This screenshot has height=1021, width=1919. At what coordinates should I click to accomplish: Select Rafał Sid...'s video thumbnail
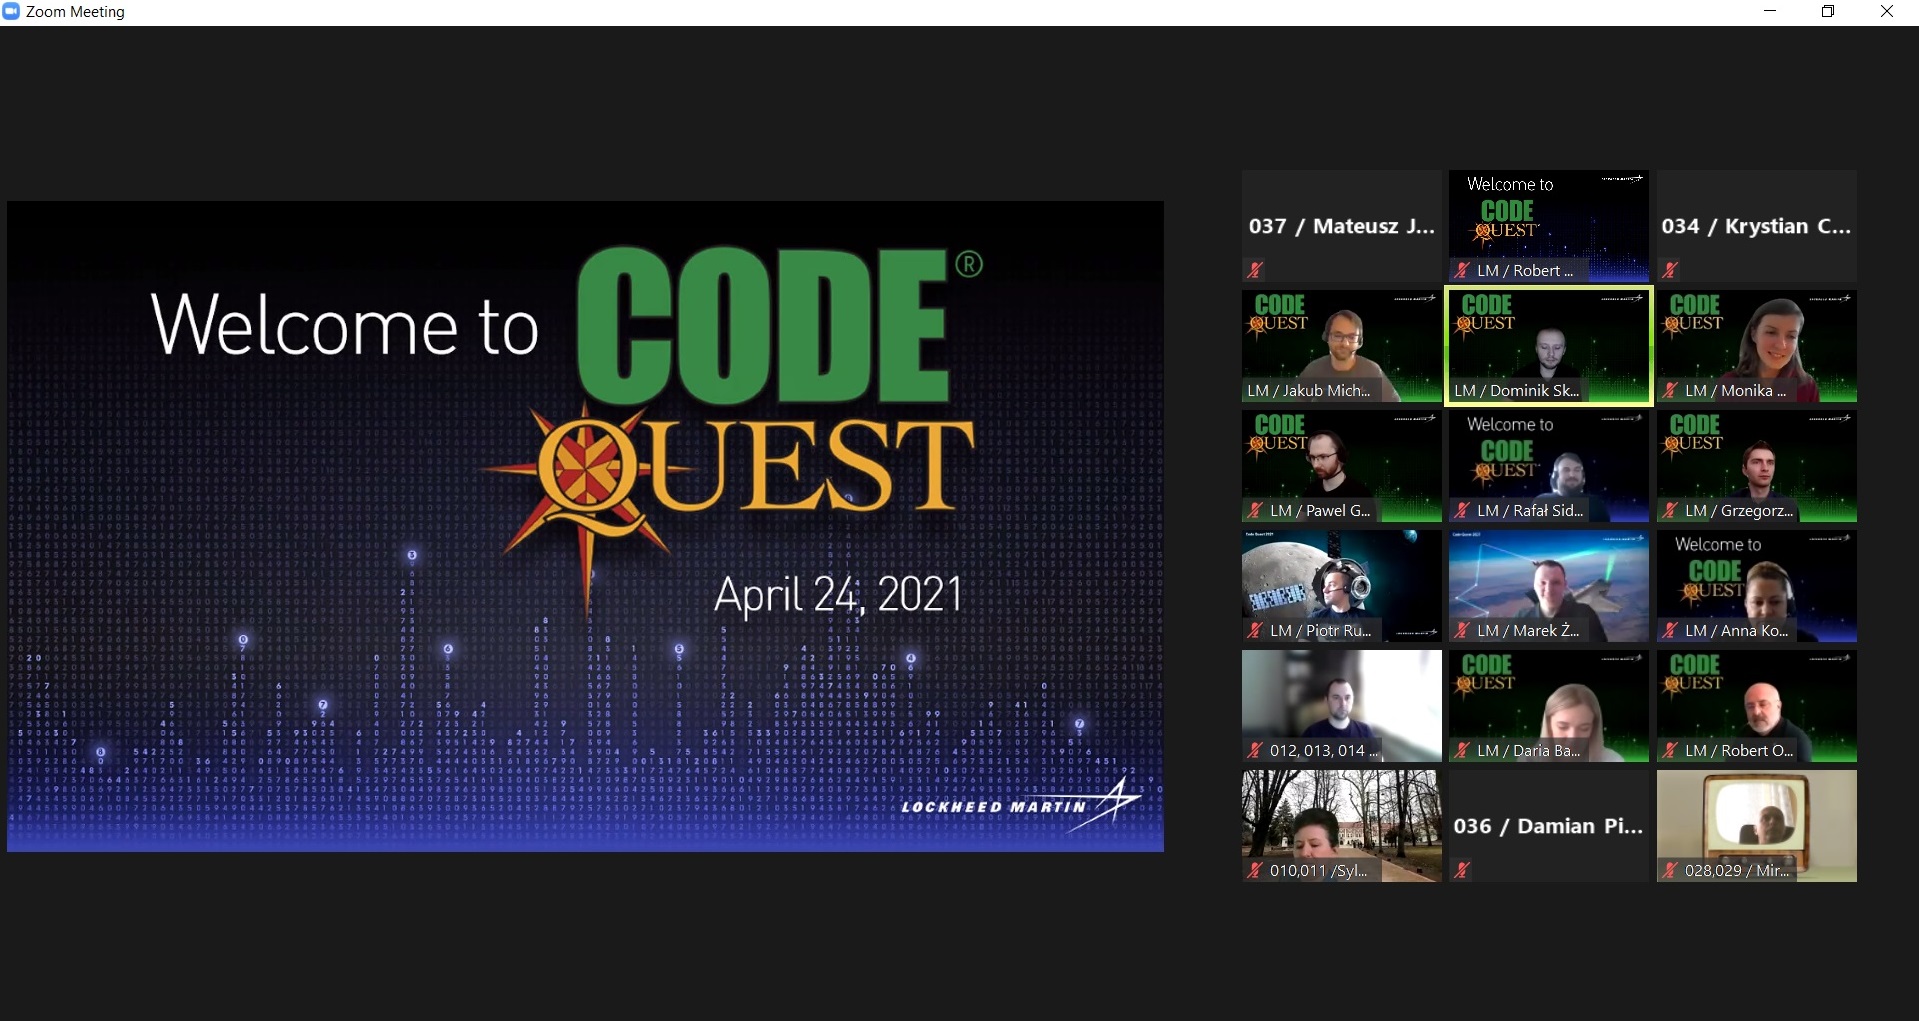click(x=1549, y=466)
